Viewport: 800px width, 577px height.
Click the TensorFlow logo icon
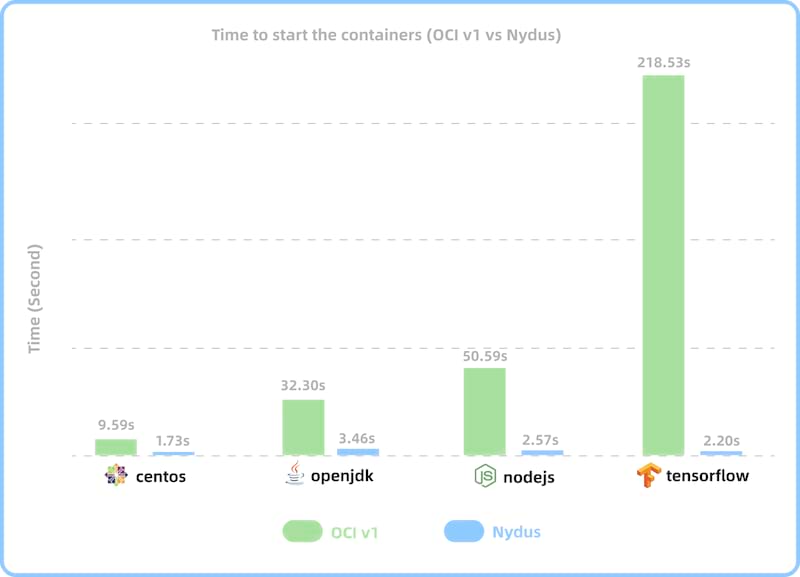(x=650, y=476)
